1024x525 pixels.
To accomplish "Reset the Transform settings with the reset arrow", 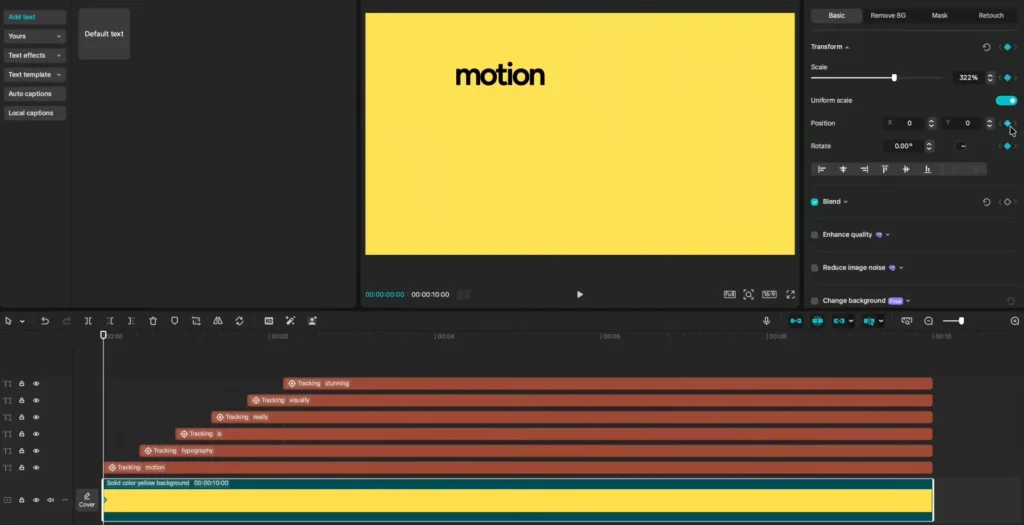I will pyautogui.click(x=986, y=47).
